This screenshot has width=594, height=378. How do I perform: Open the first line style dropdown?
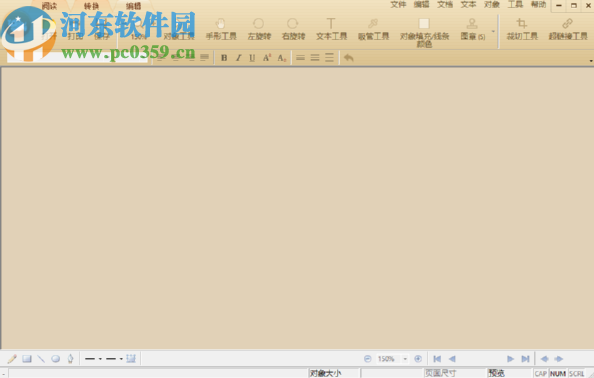tap(100, 358)
